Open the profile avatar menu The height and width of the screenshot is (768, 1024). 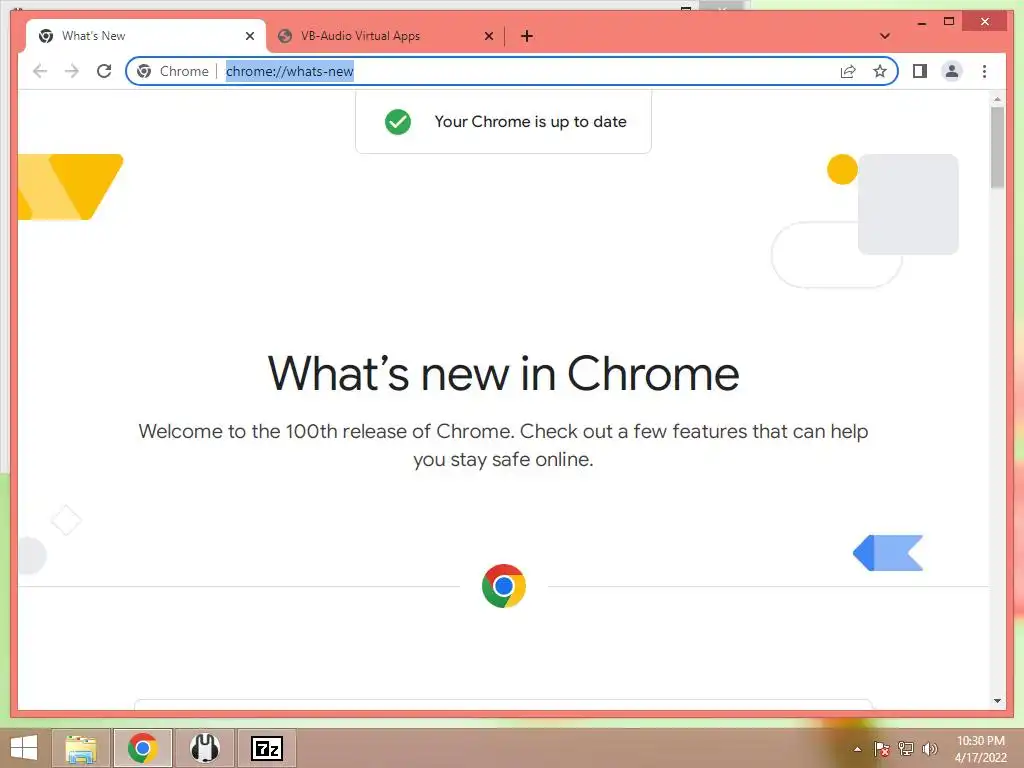(952, 71)
